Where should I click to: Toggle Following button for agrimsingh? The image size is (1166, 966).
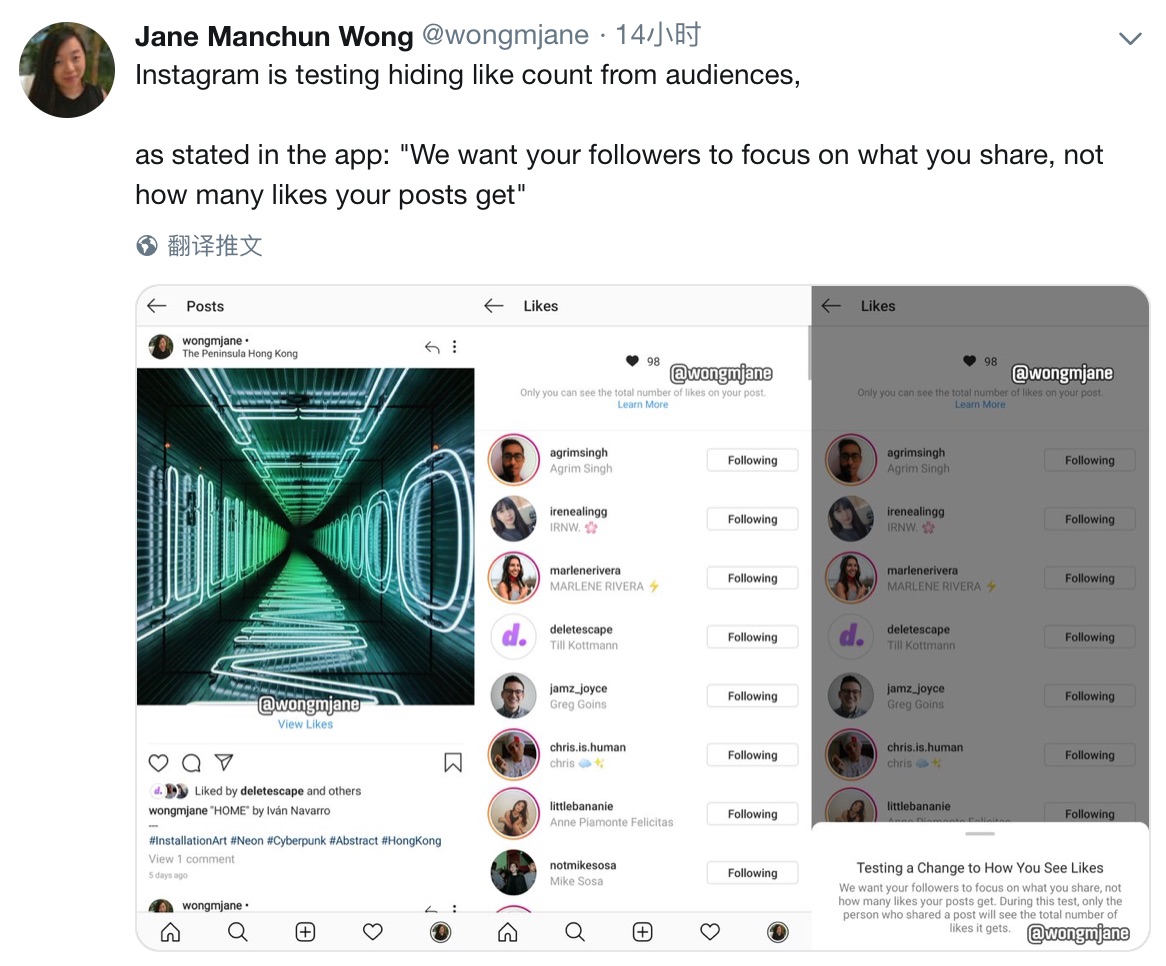(x=752, y=460)
